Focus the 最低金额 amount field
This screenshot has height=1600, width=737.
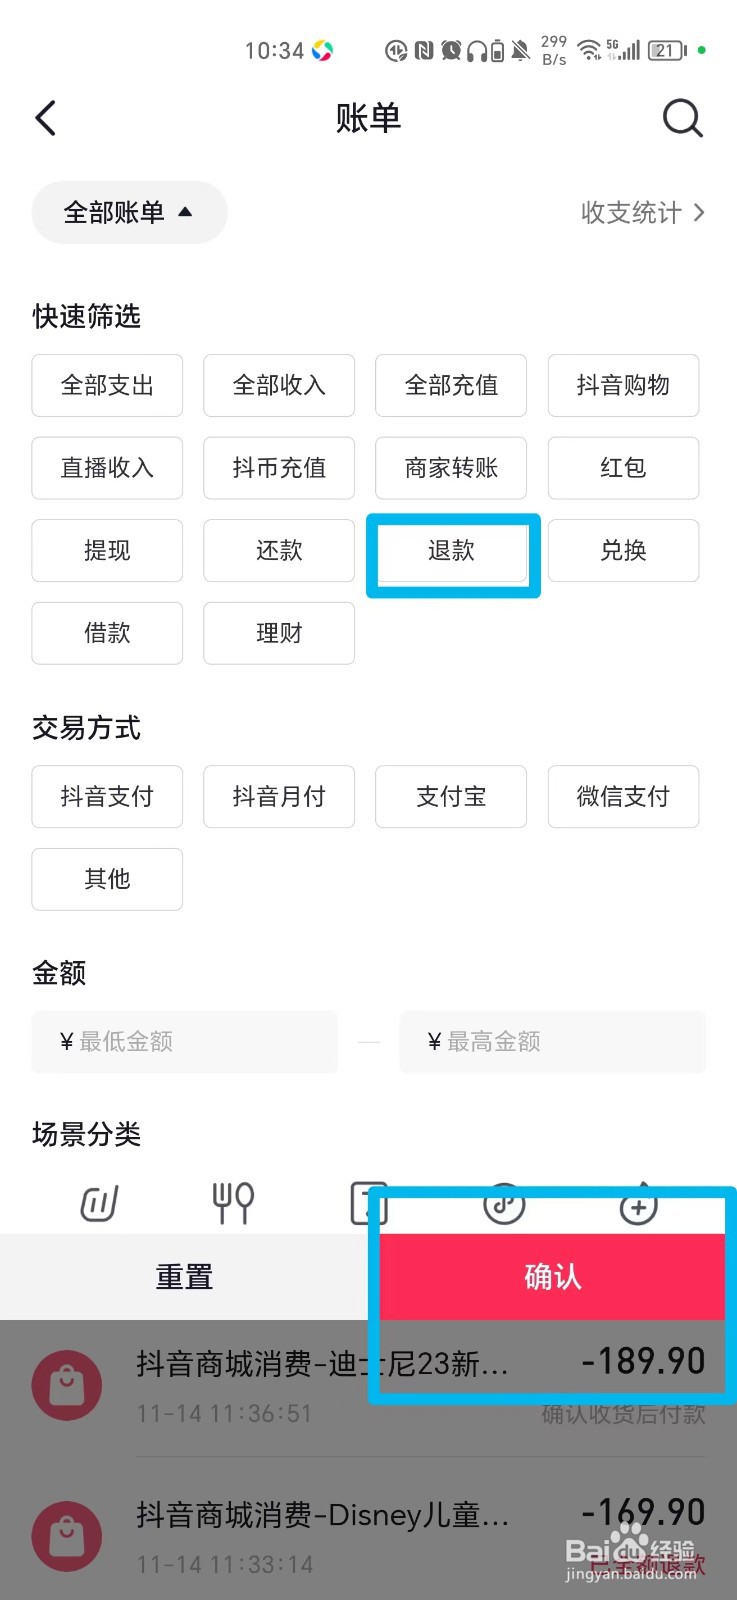tap(185, 1042)
